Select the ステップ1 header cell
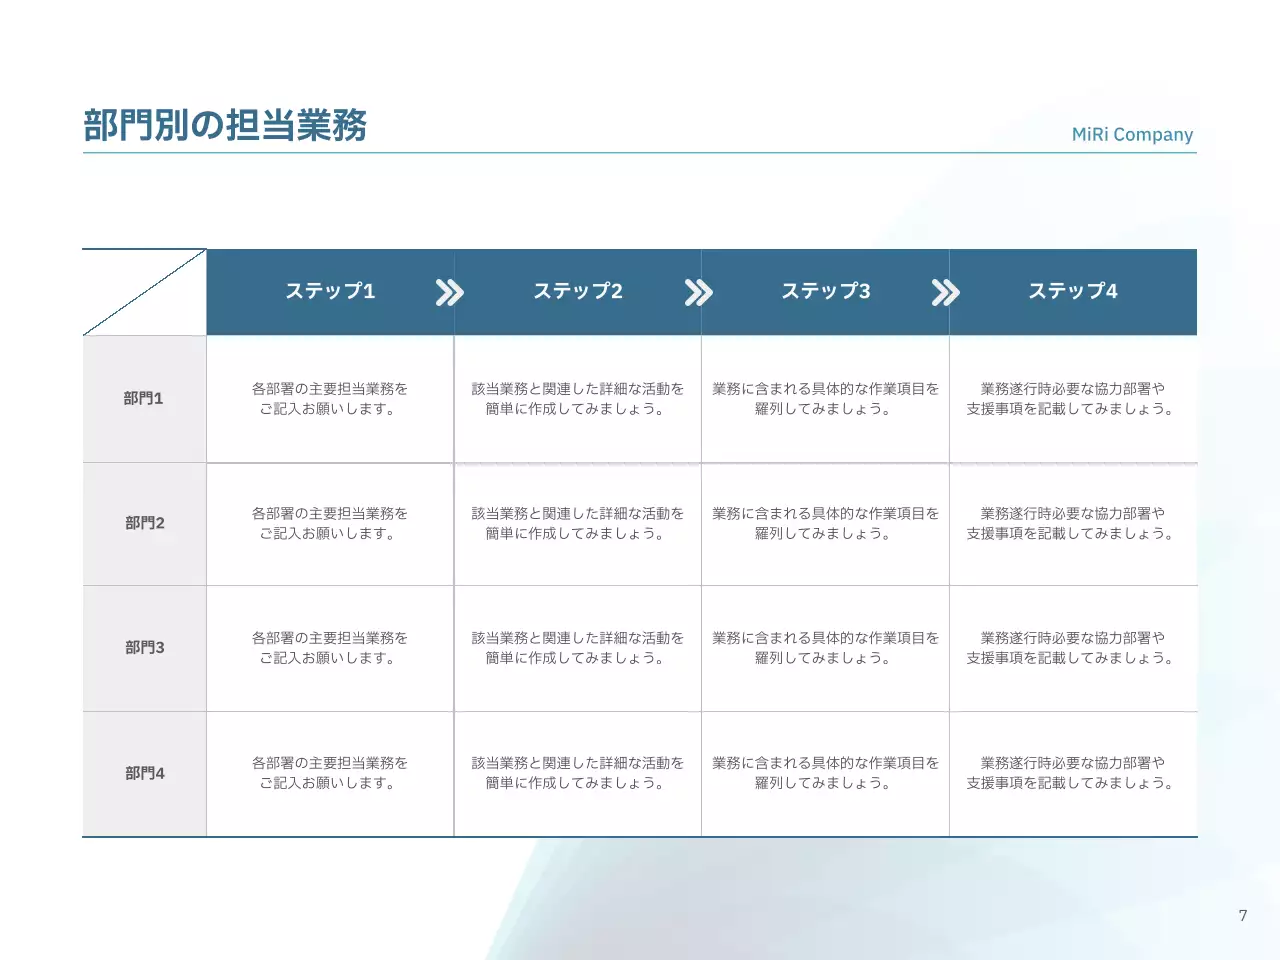Viewport: 1280px width, 960px height. [x=330, y=291]
